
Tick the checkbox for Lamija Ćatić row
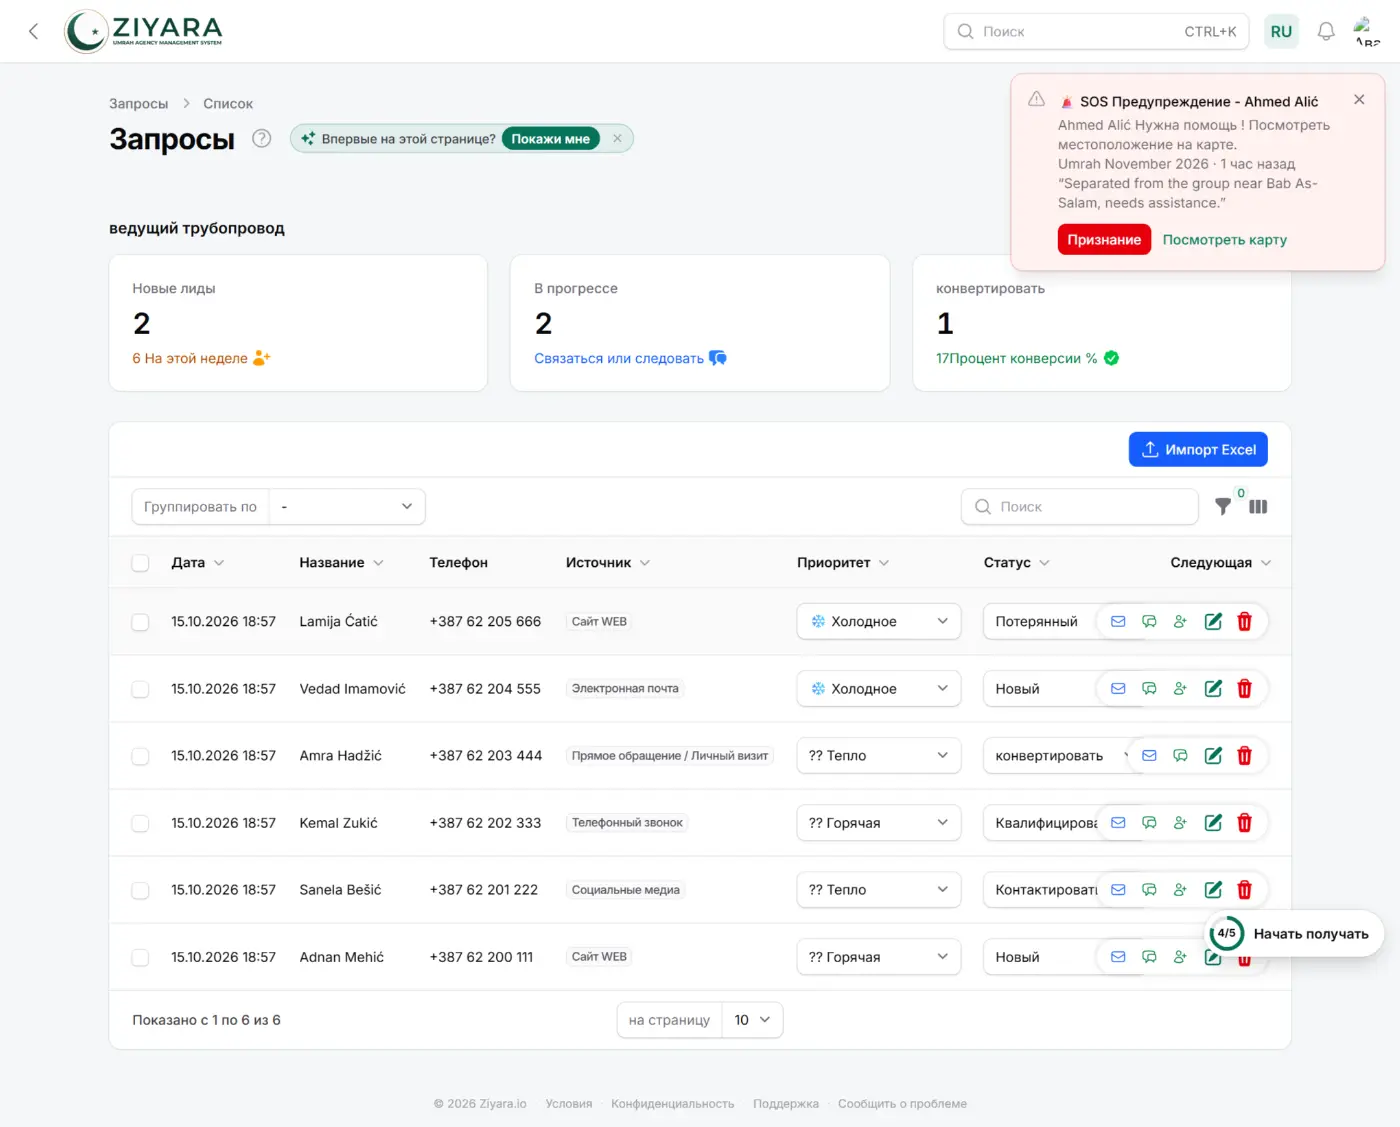click(141, 622)
